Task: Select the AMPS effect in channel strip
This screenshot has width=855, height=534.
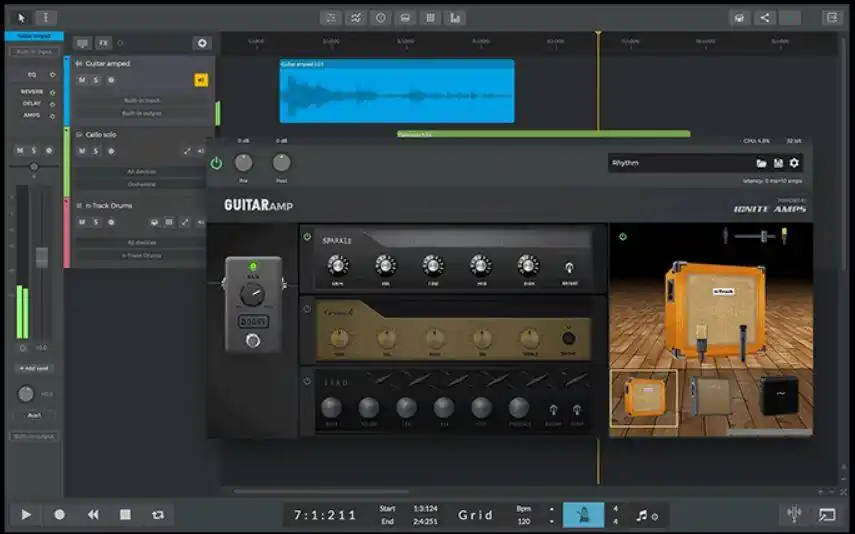Action: point(32,116)
